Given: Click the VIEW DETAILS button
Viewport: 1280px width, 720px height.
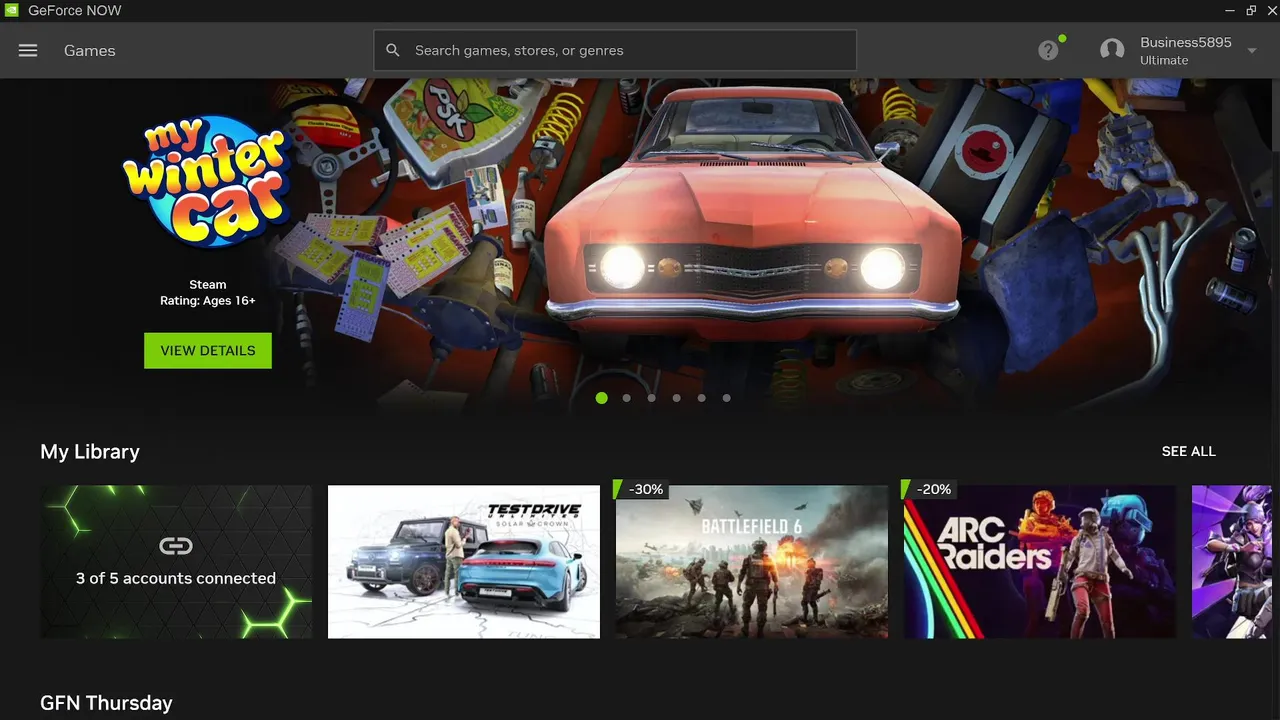Looking at the screenshot, I should [x=208, y=350].
